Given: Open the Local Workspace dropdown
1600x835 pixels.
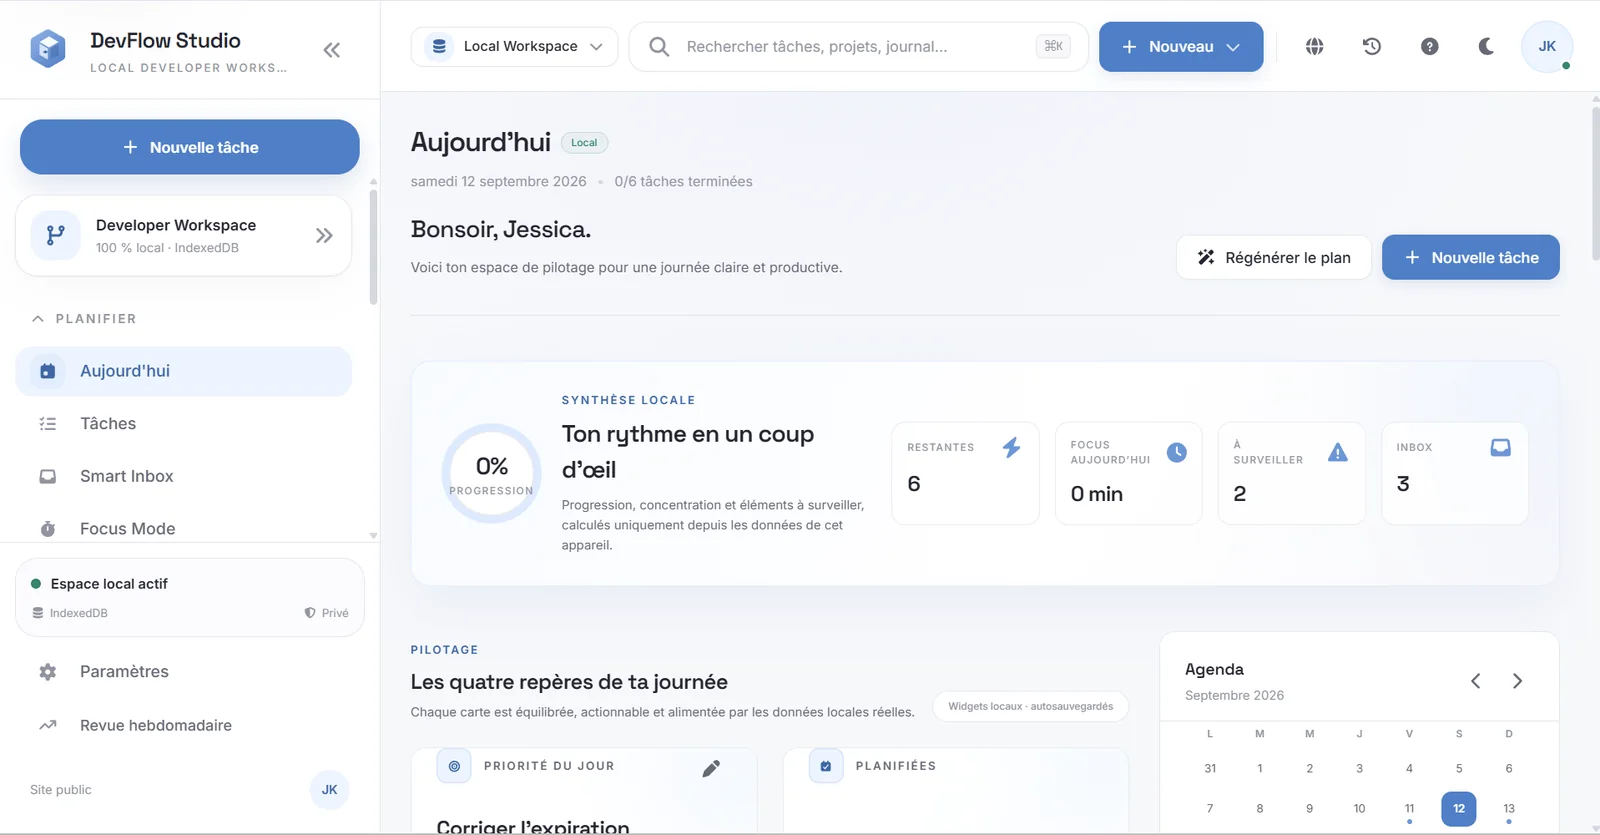Looking at the screenshot, I should [x=514, y=46].
